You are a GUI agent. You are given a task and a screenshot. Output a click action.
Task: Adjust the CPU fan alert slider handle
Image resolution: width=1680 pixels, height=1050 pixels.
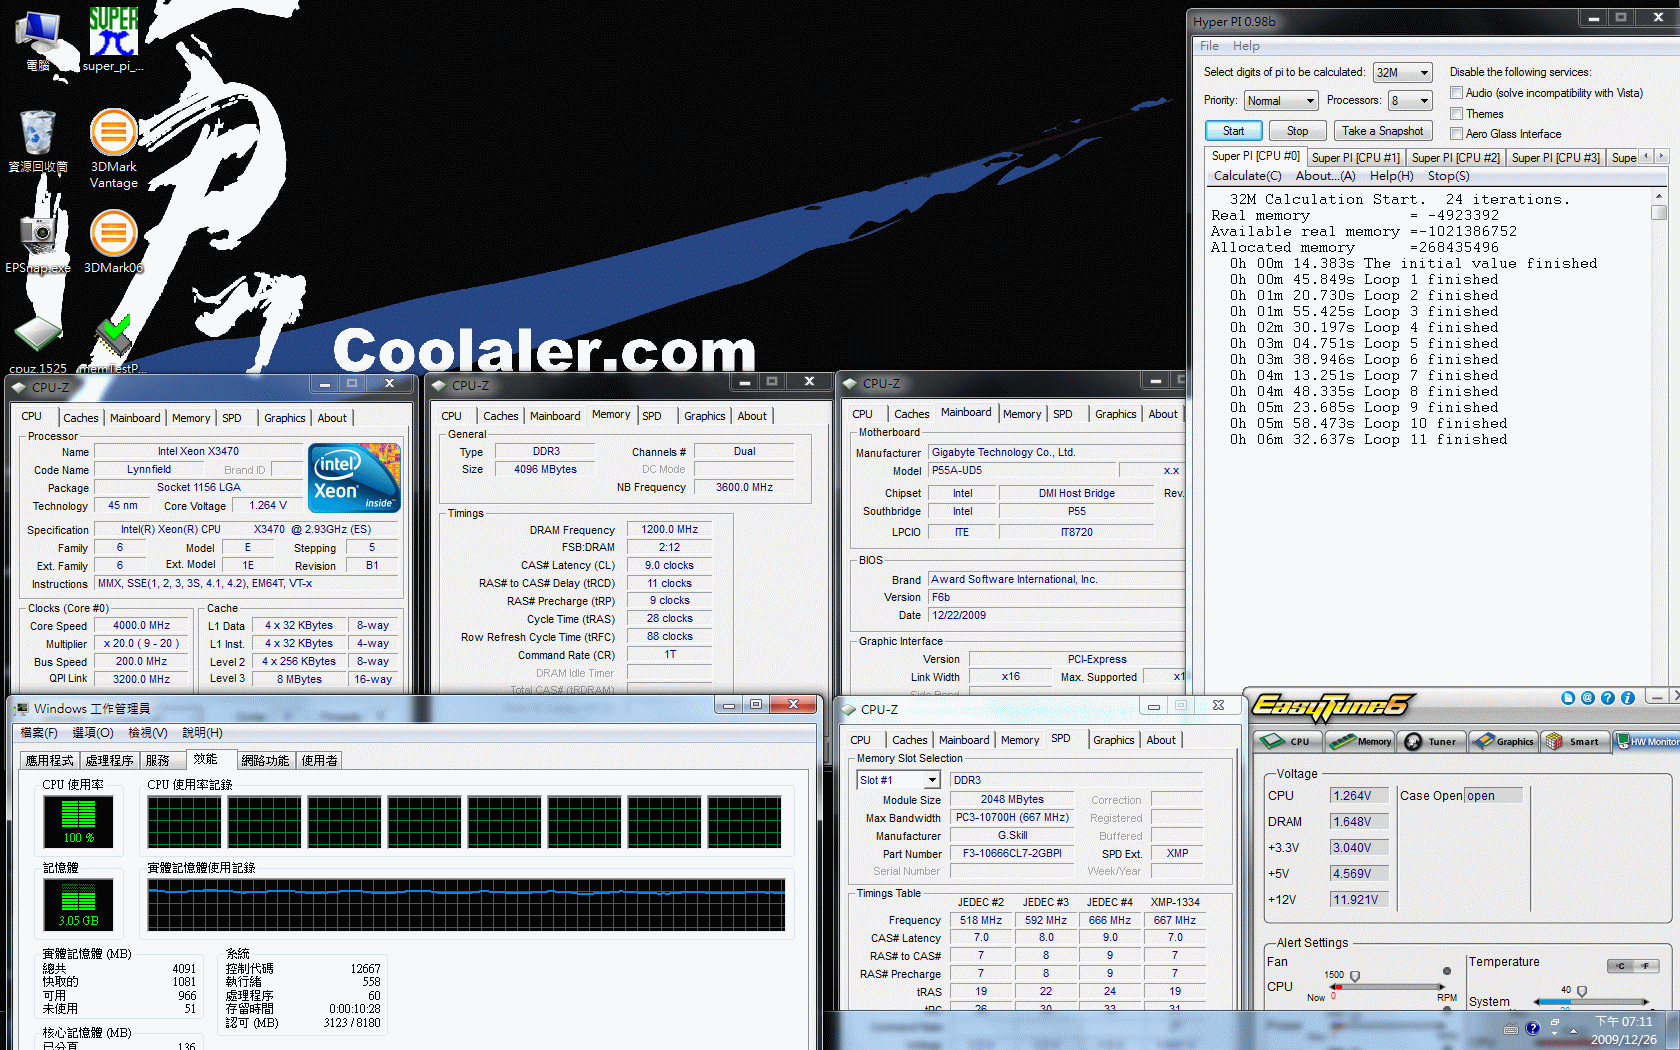[1355, 976]
